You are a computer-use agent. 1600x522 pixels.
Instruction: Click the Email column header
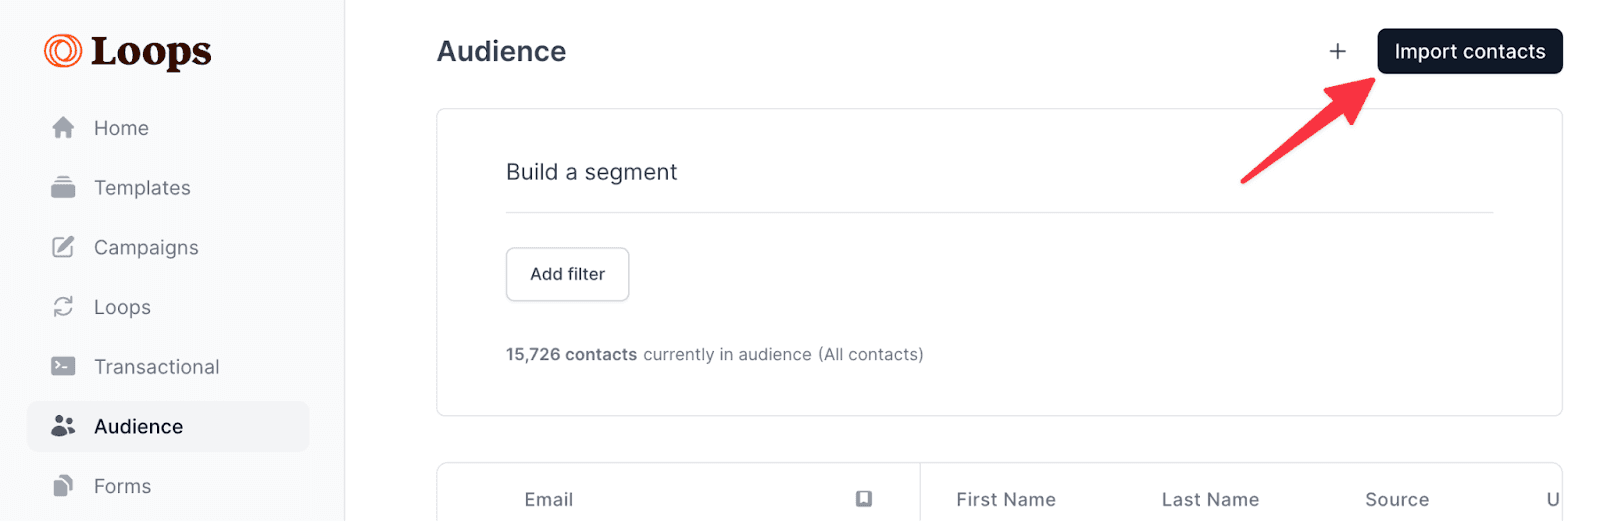[x=549, y=499]
